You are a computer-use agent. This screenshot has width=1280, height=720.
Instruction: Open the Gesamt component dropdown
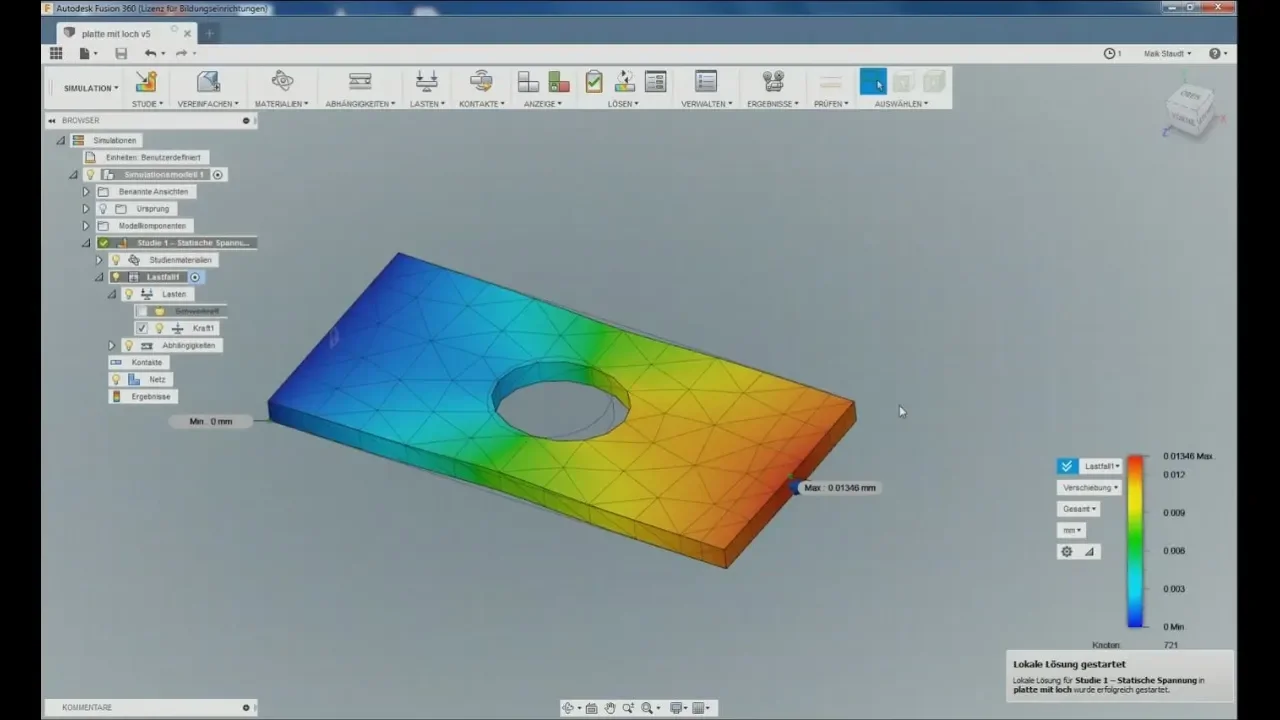[x=1079, y=509]
